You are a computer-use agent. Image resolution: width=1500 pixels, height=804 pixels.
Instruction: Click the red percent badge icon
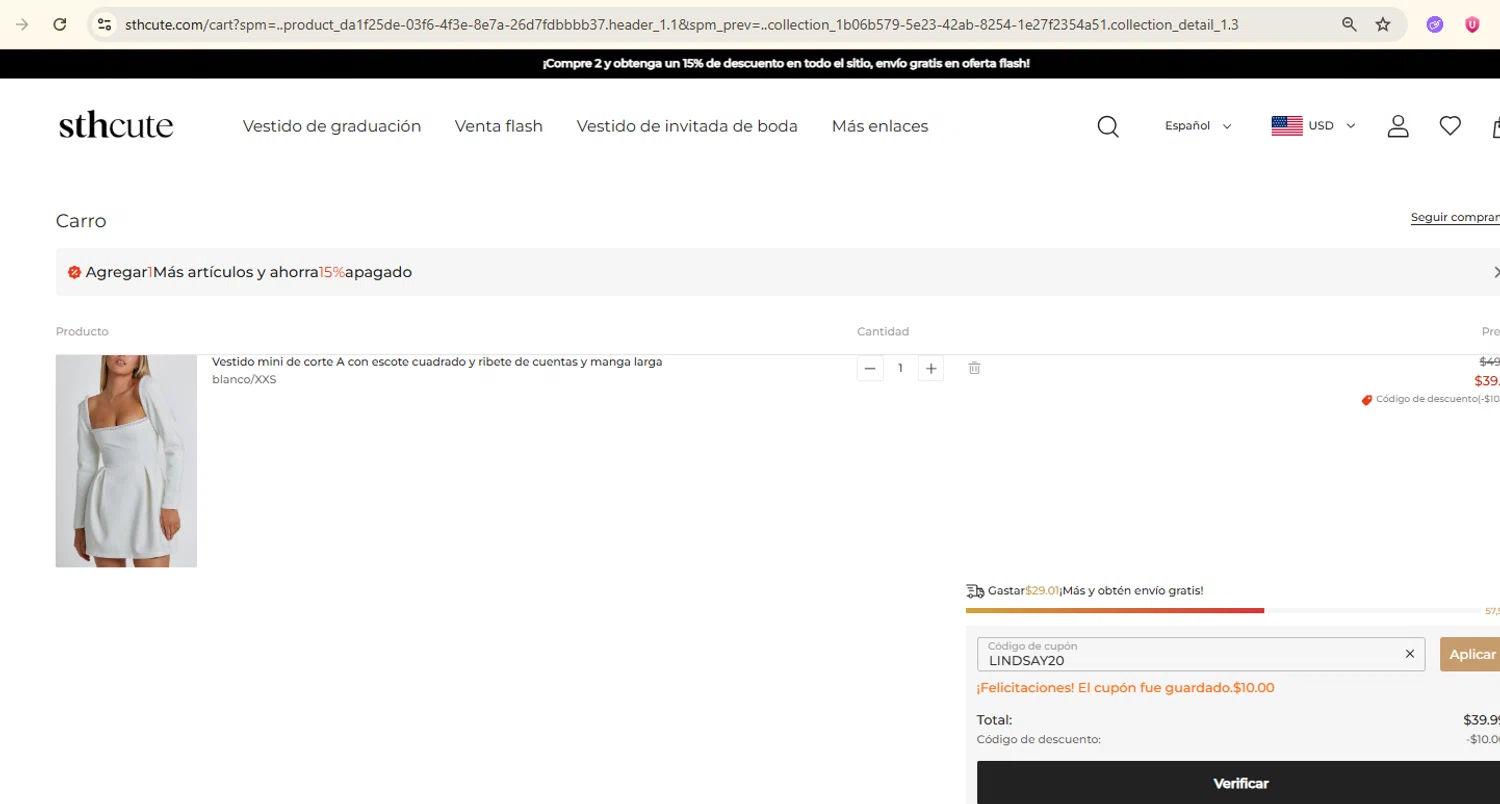click(74, 272)
